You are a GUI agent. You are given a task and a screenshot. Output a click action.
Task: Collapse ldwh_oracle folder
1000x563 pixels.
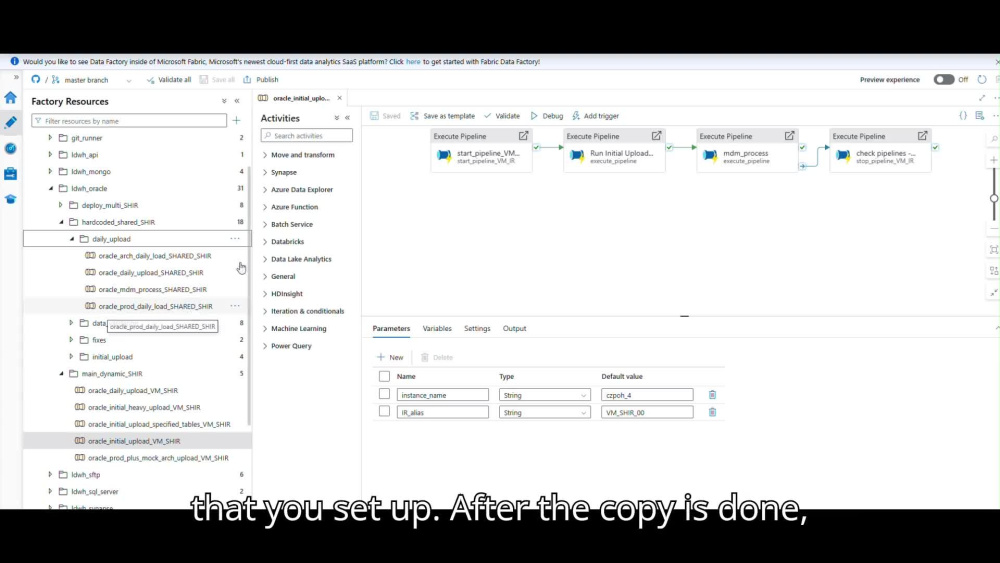coord(50,188)
